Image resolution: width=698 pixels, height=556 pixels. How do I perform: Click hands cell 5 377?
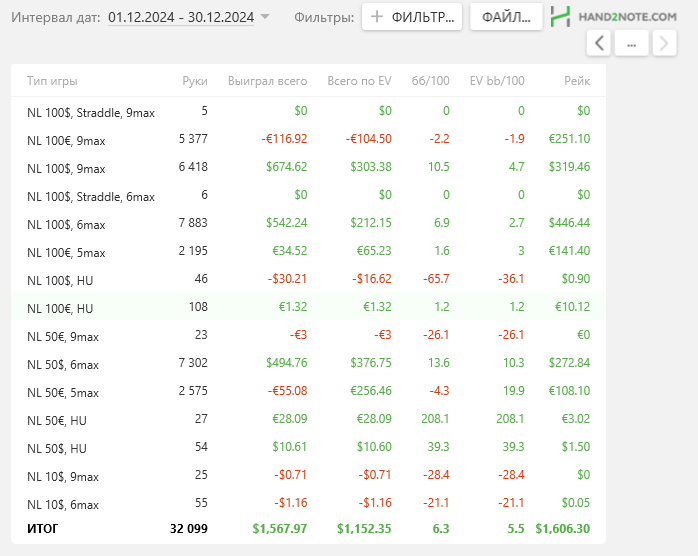coord(193,139)
